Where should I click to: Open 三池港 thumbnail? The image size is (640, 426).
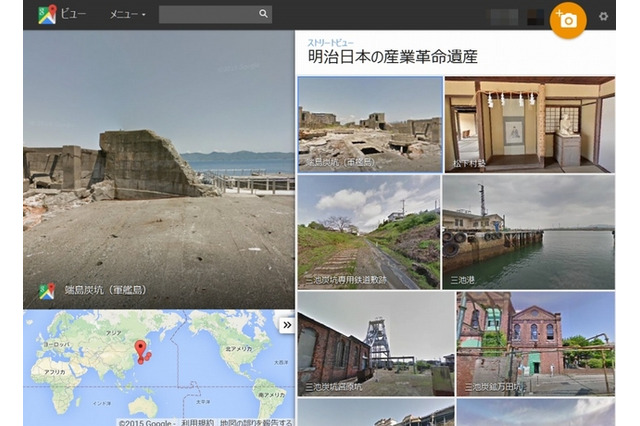529,232
